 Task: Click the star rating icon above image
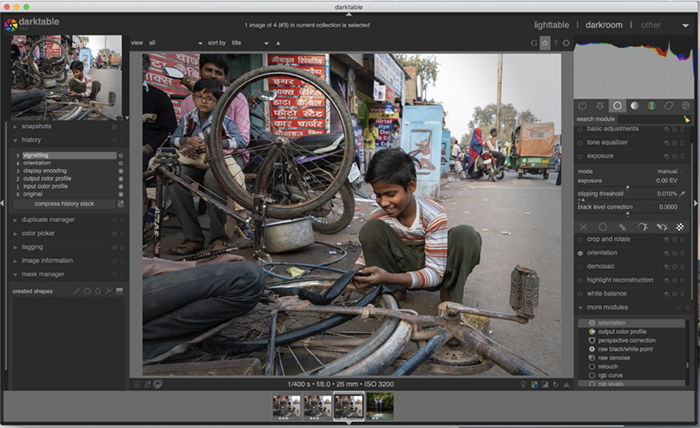coord(545,43)
